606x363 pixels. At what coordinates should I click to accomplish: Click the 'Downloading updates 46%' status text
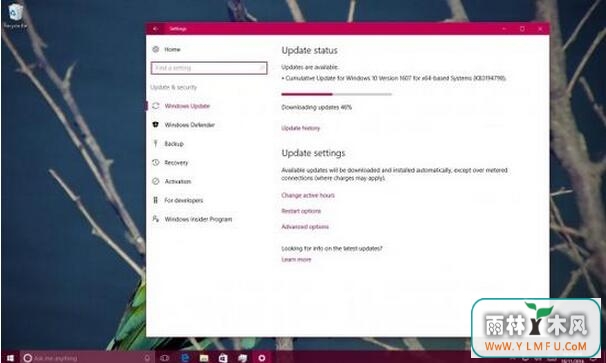(317, 107)
